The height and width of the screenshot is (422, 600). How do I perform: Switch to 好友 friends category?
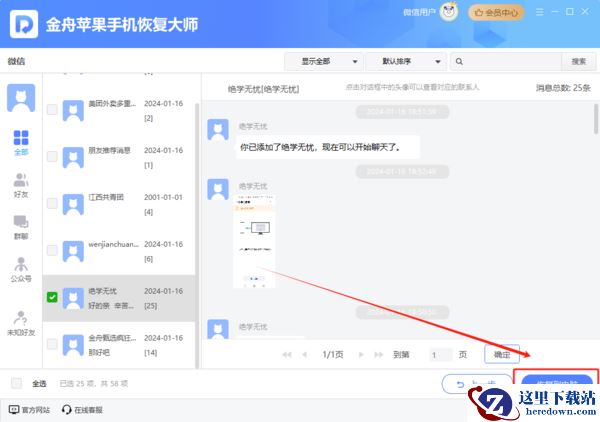click(x=21, y=185)
